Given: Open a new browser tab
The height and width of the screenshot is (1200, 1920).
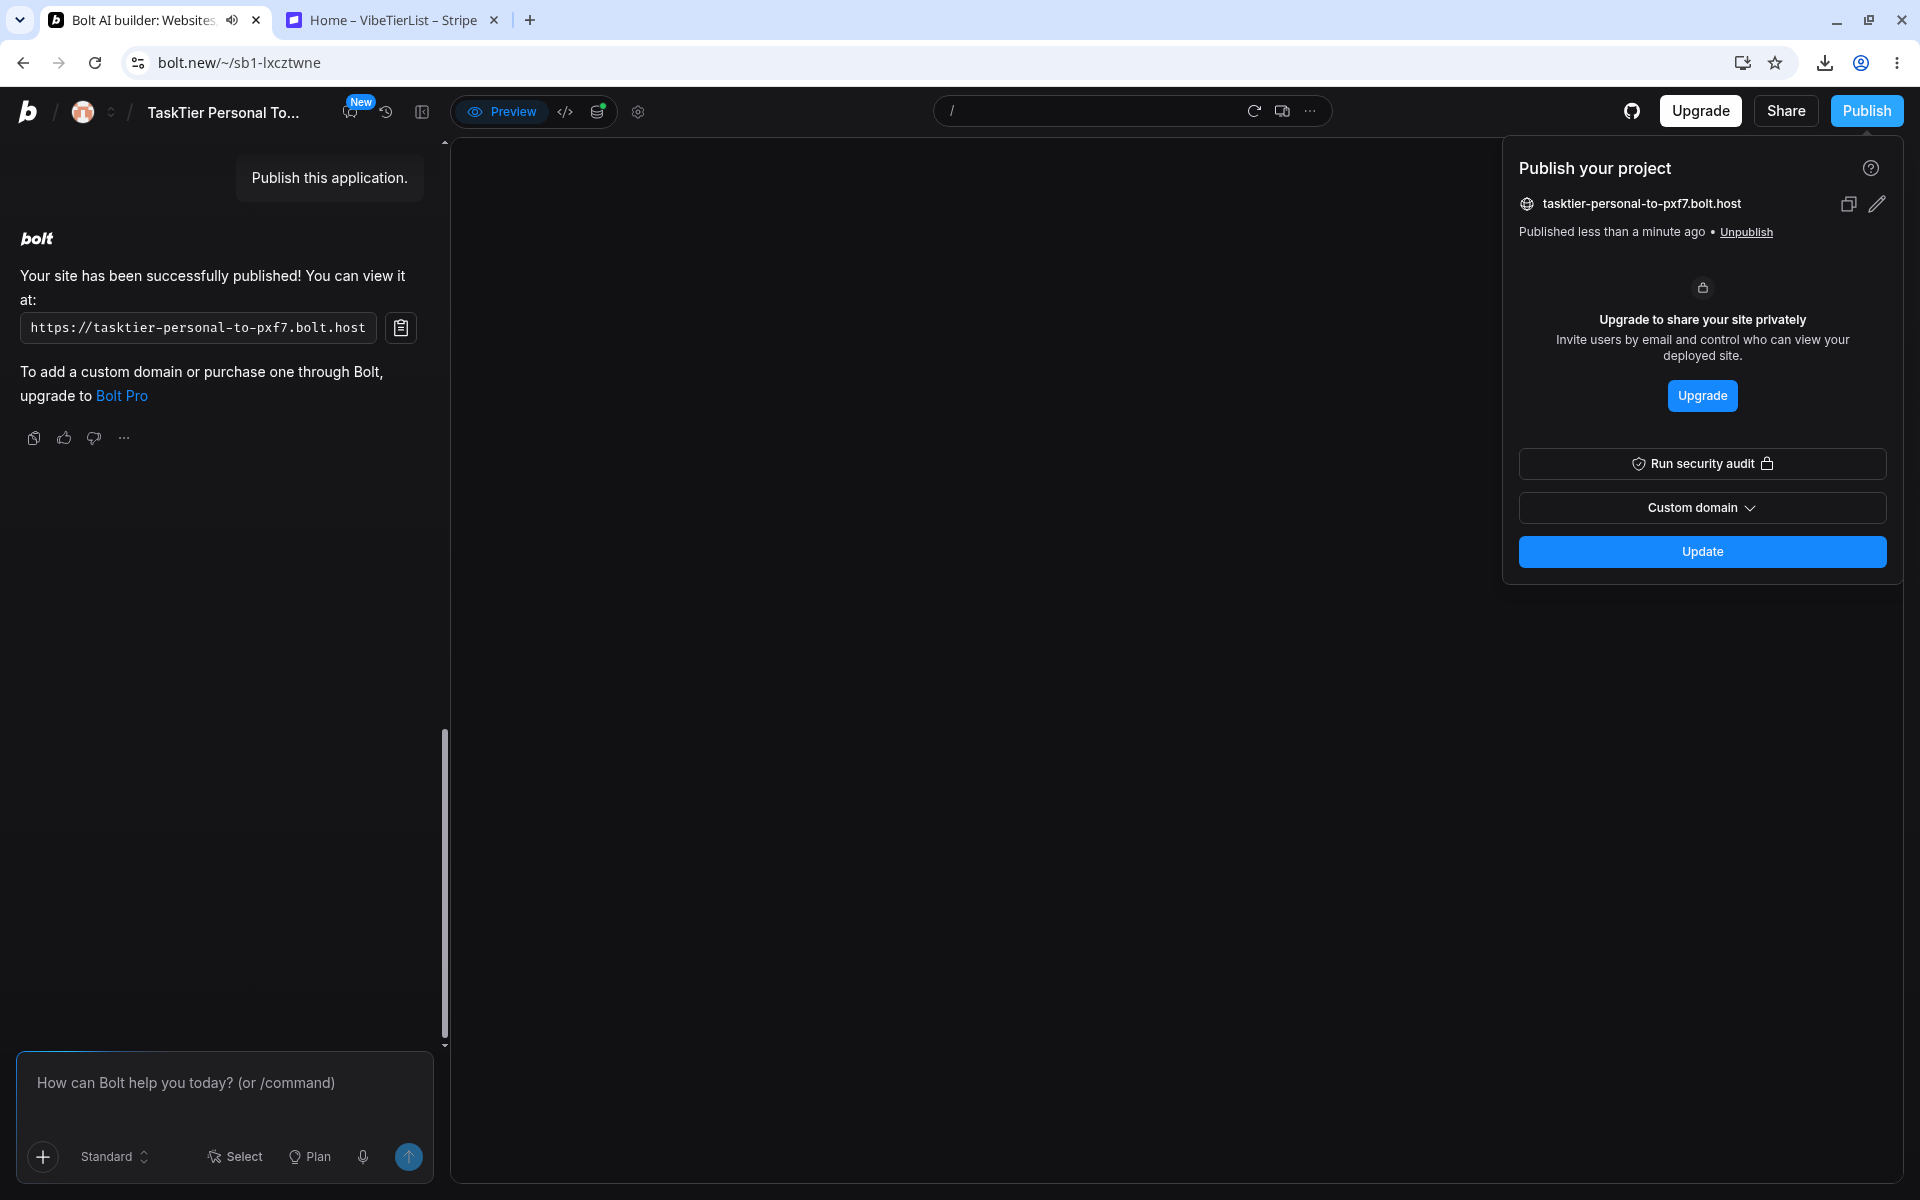Looking at the screenshot, I should click(530, 20).
